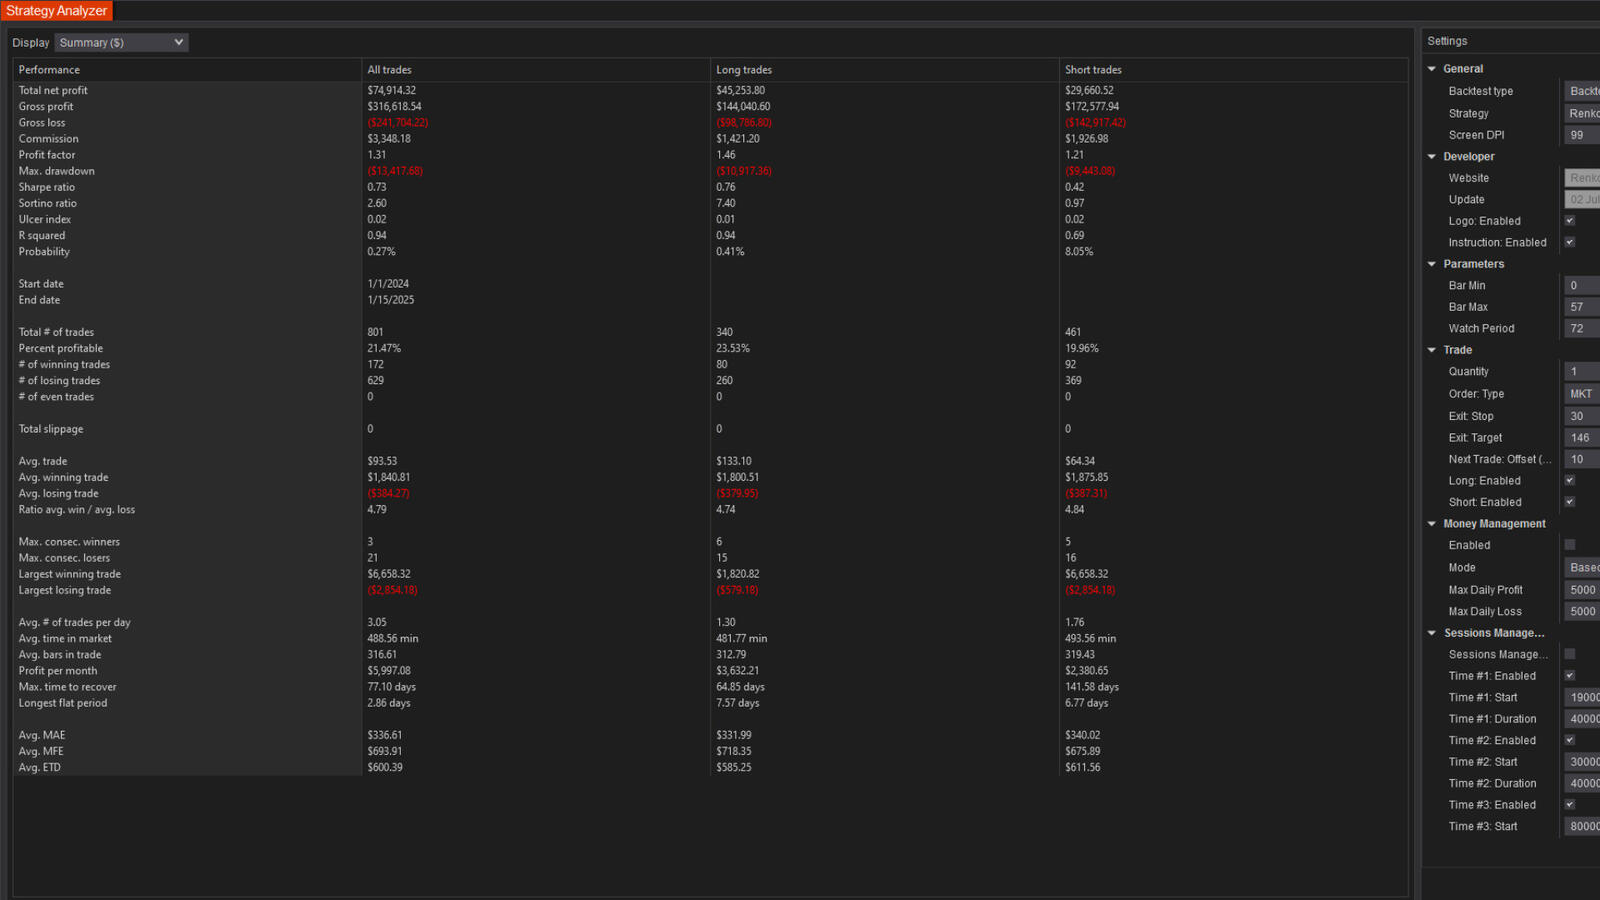Click the Short trades column header
The width and height of the screenshot is (1600, 900).
point(1093,70)
